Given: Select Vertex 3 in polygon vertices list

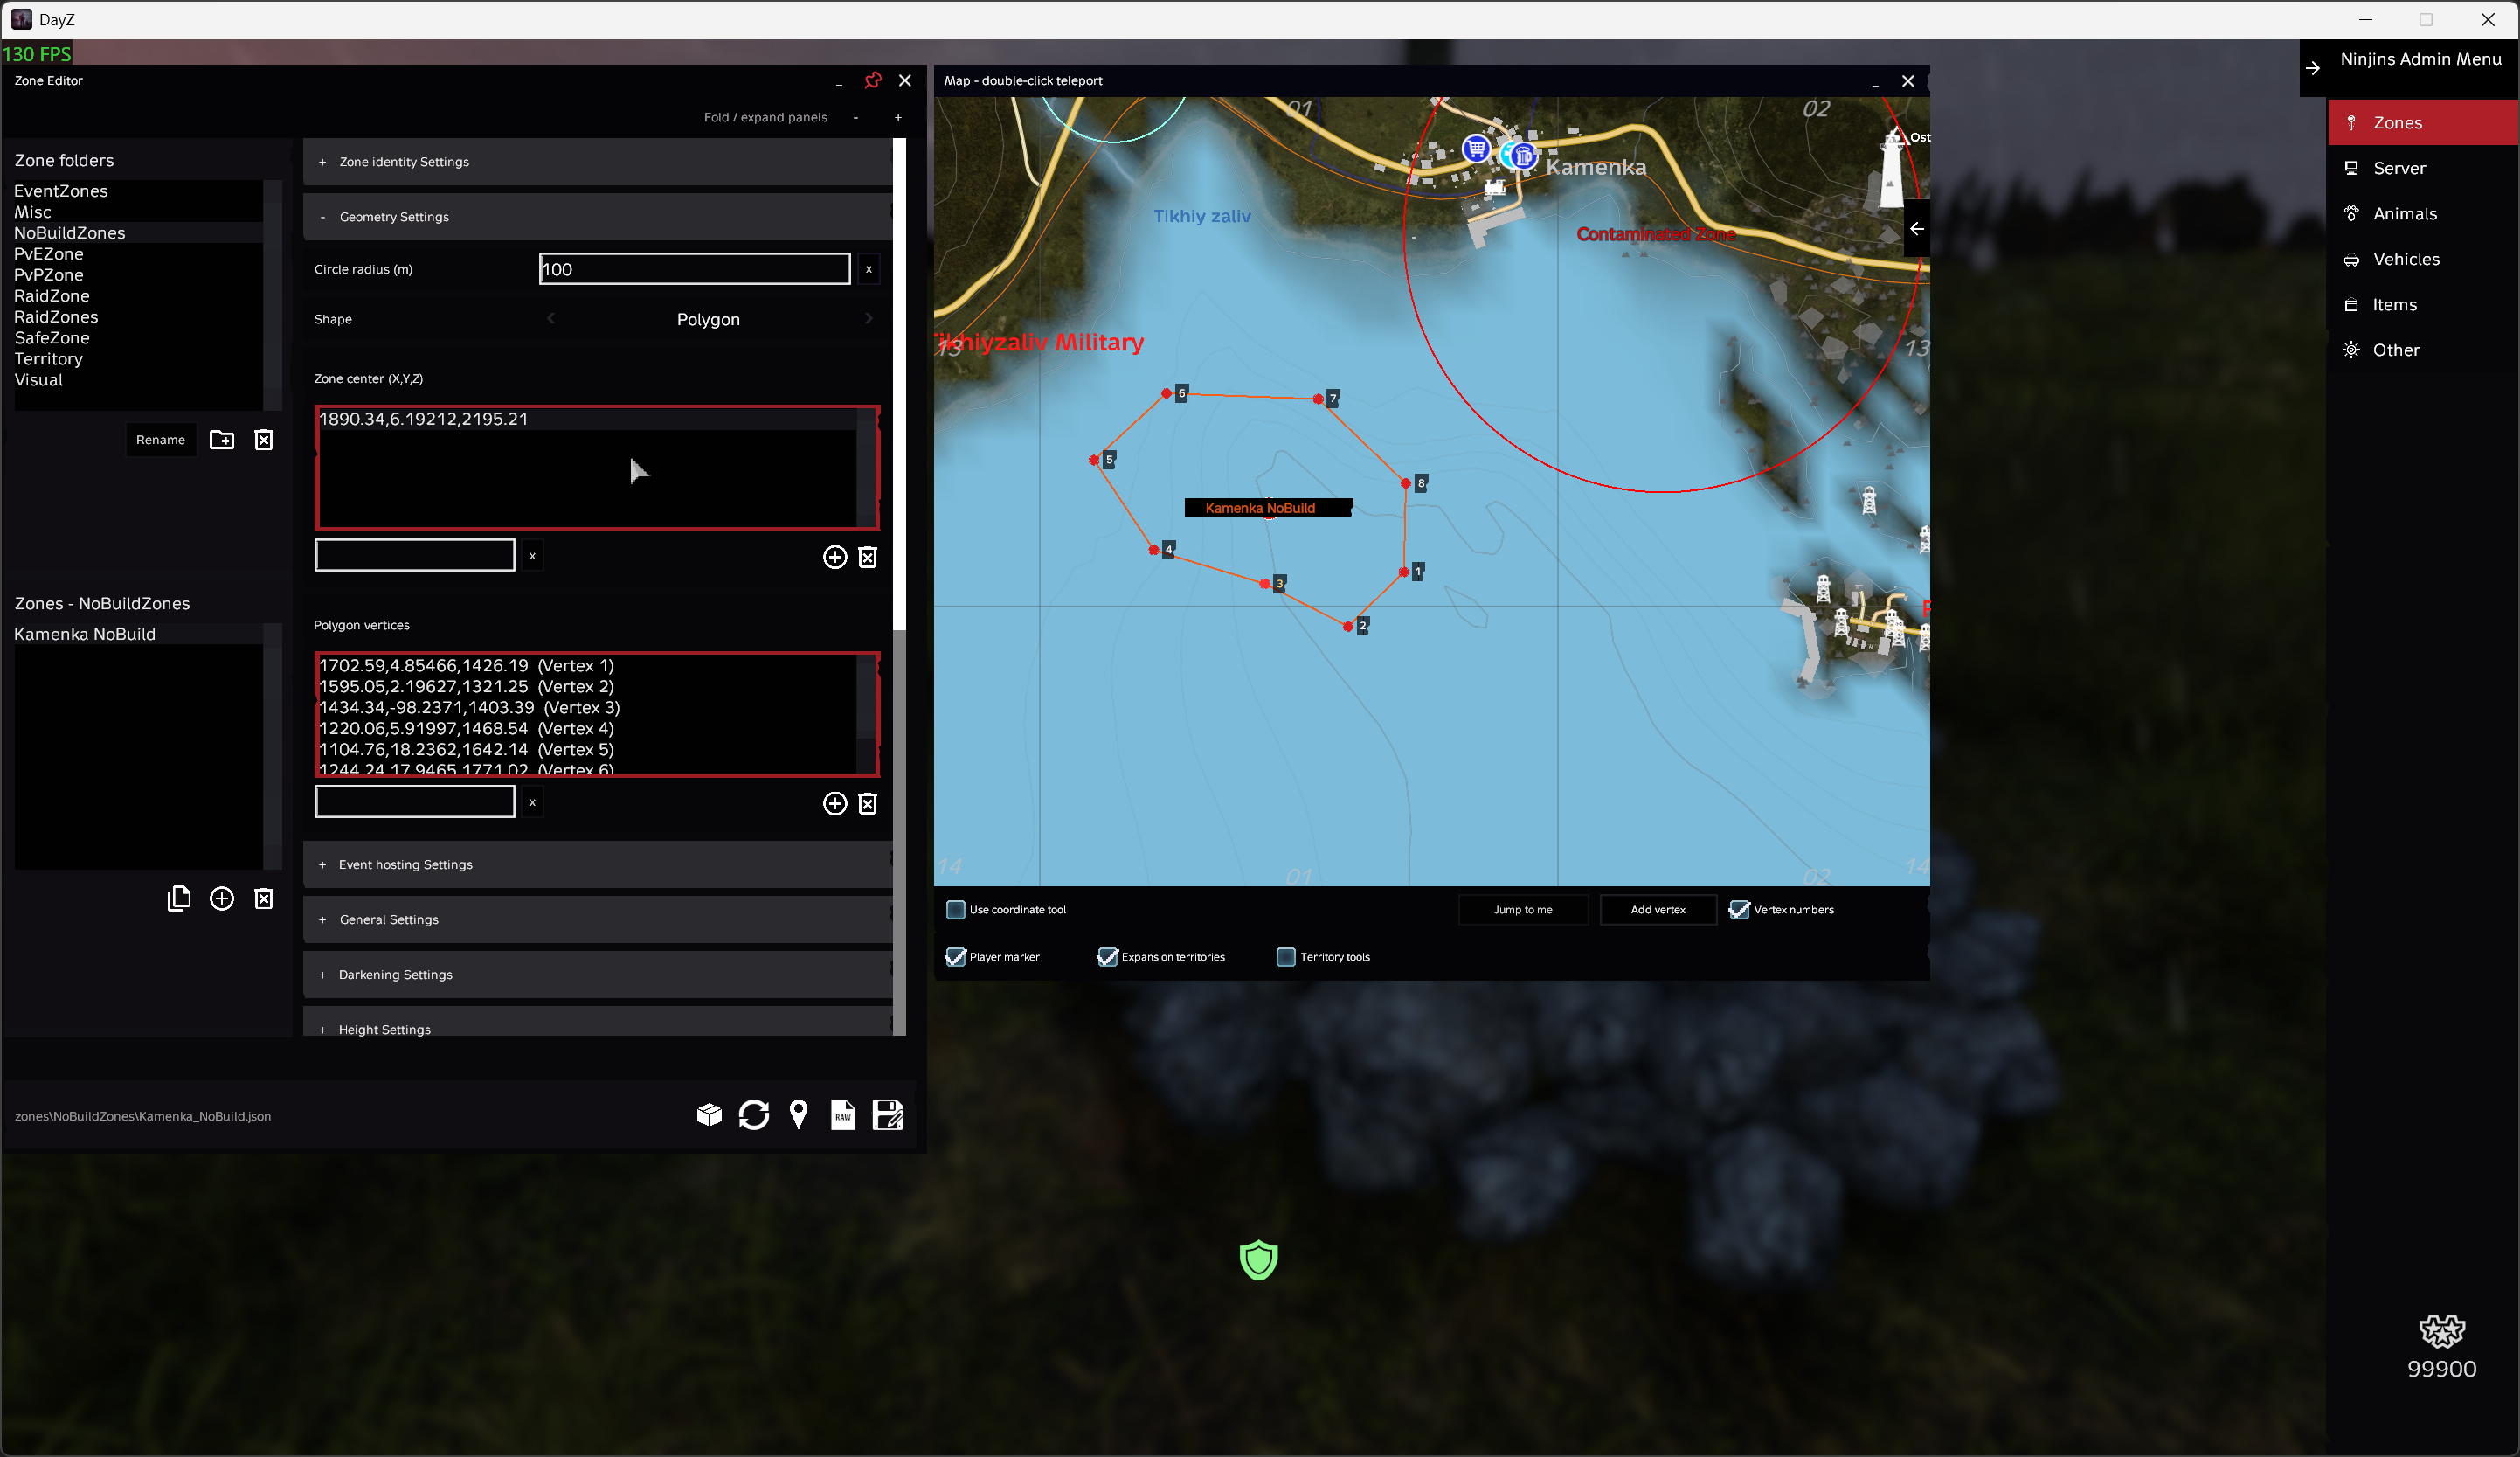Looking at the screenshot, I should pos(587,708).
